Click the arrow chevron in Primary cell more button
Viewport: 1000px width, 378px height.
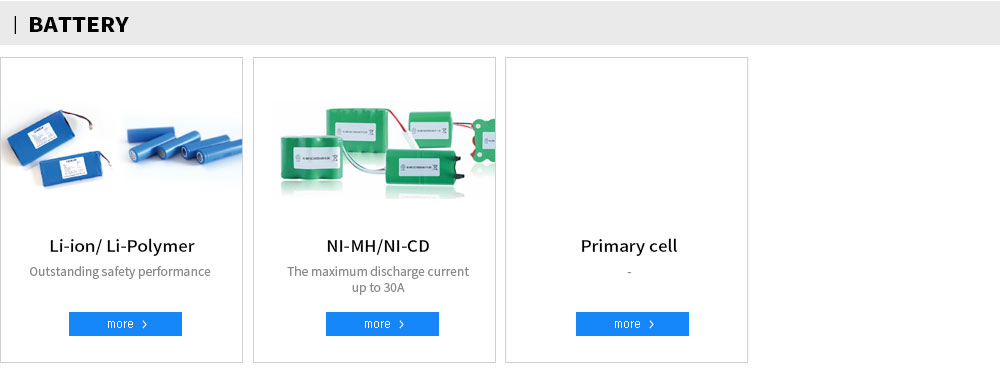pos(652,324)
